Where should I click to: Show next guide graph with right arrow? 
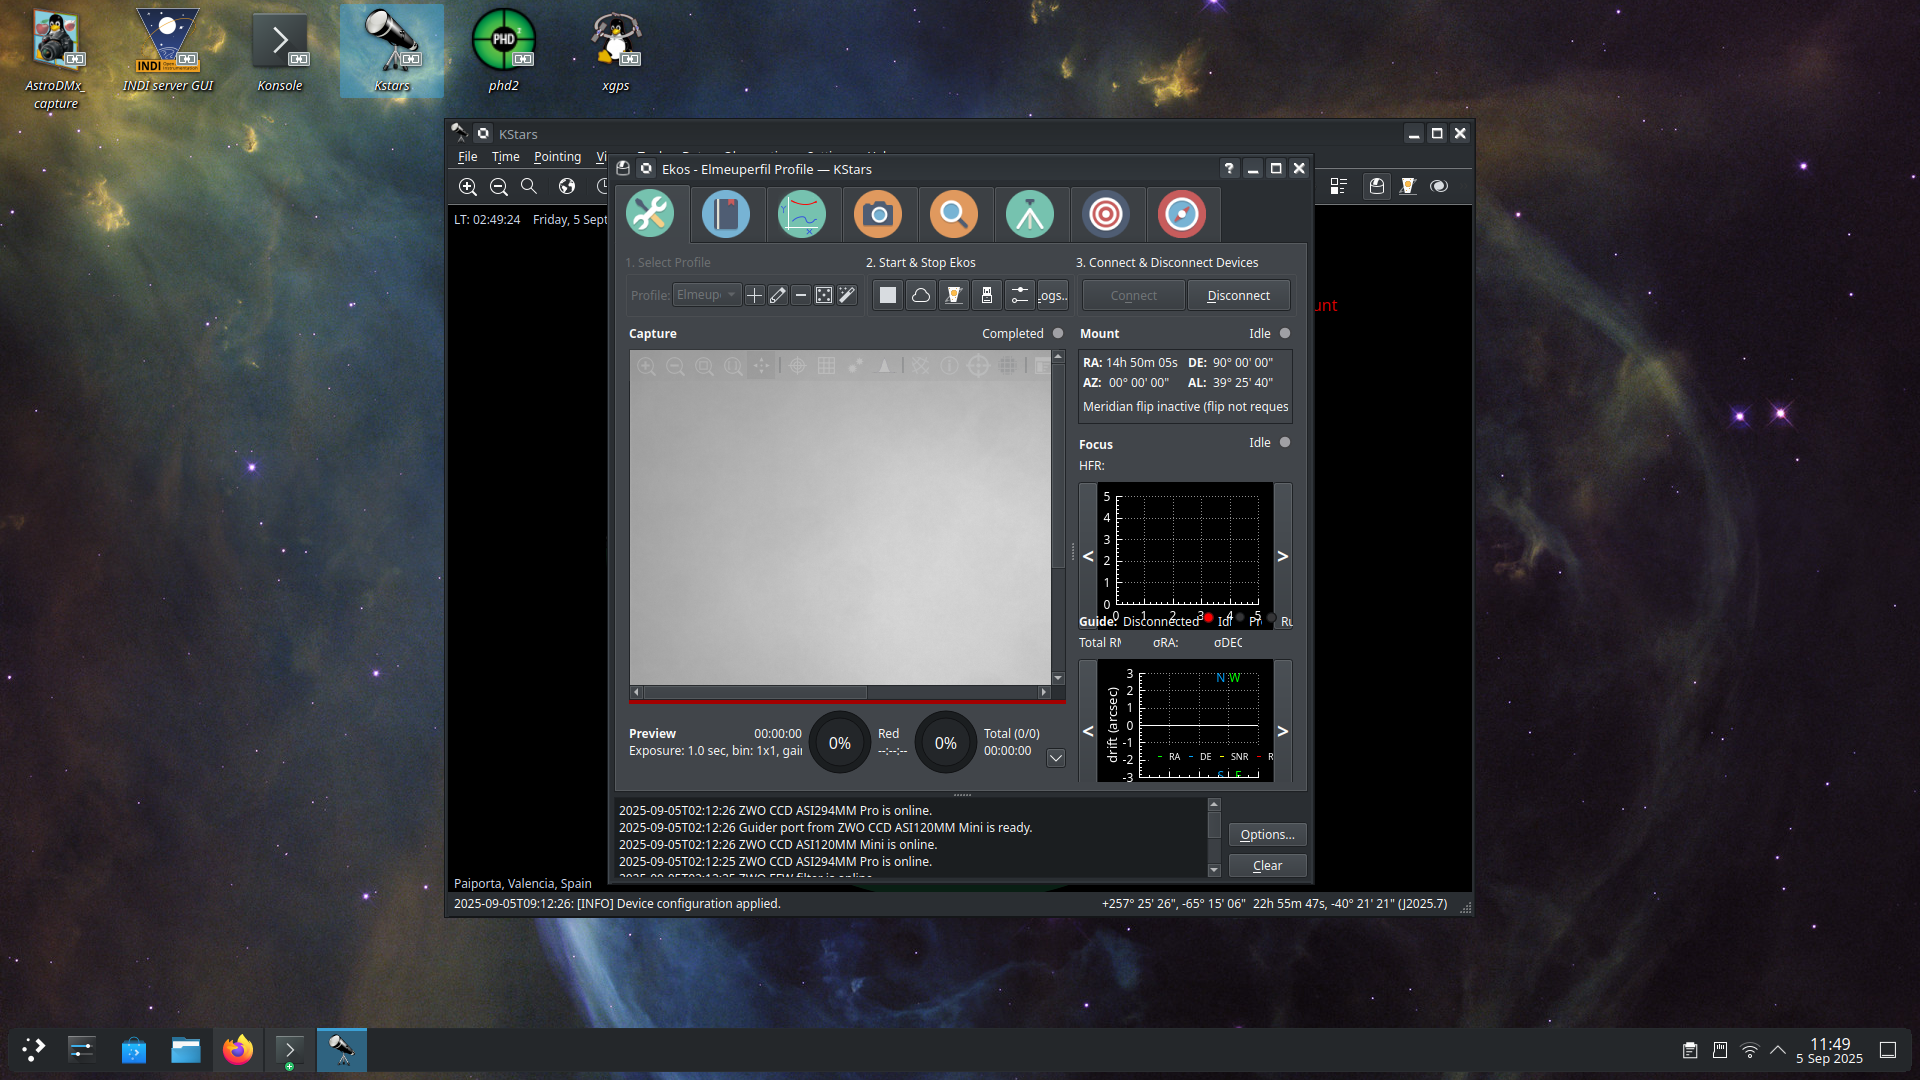1283,731
